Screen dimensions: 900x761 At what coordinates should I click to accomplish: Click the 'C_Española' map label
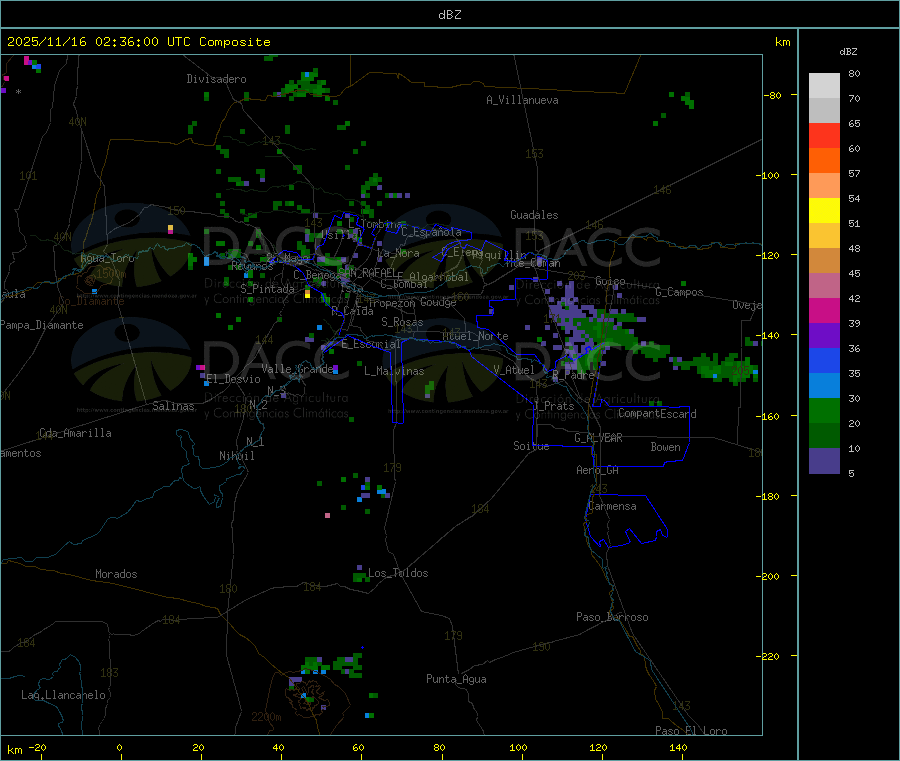pyautogui.click(x=431, y=232)
